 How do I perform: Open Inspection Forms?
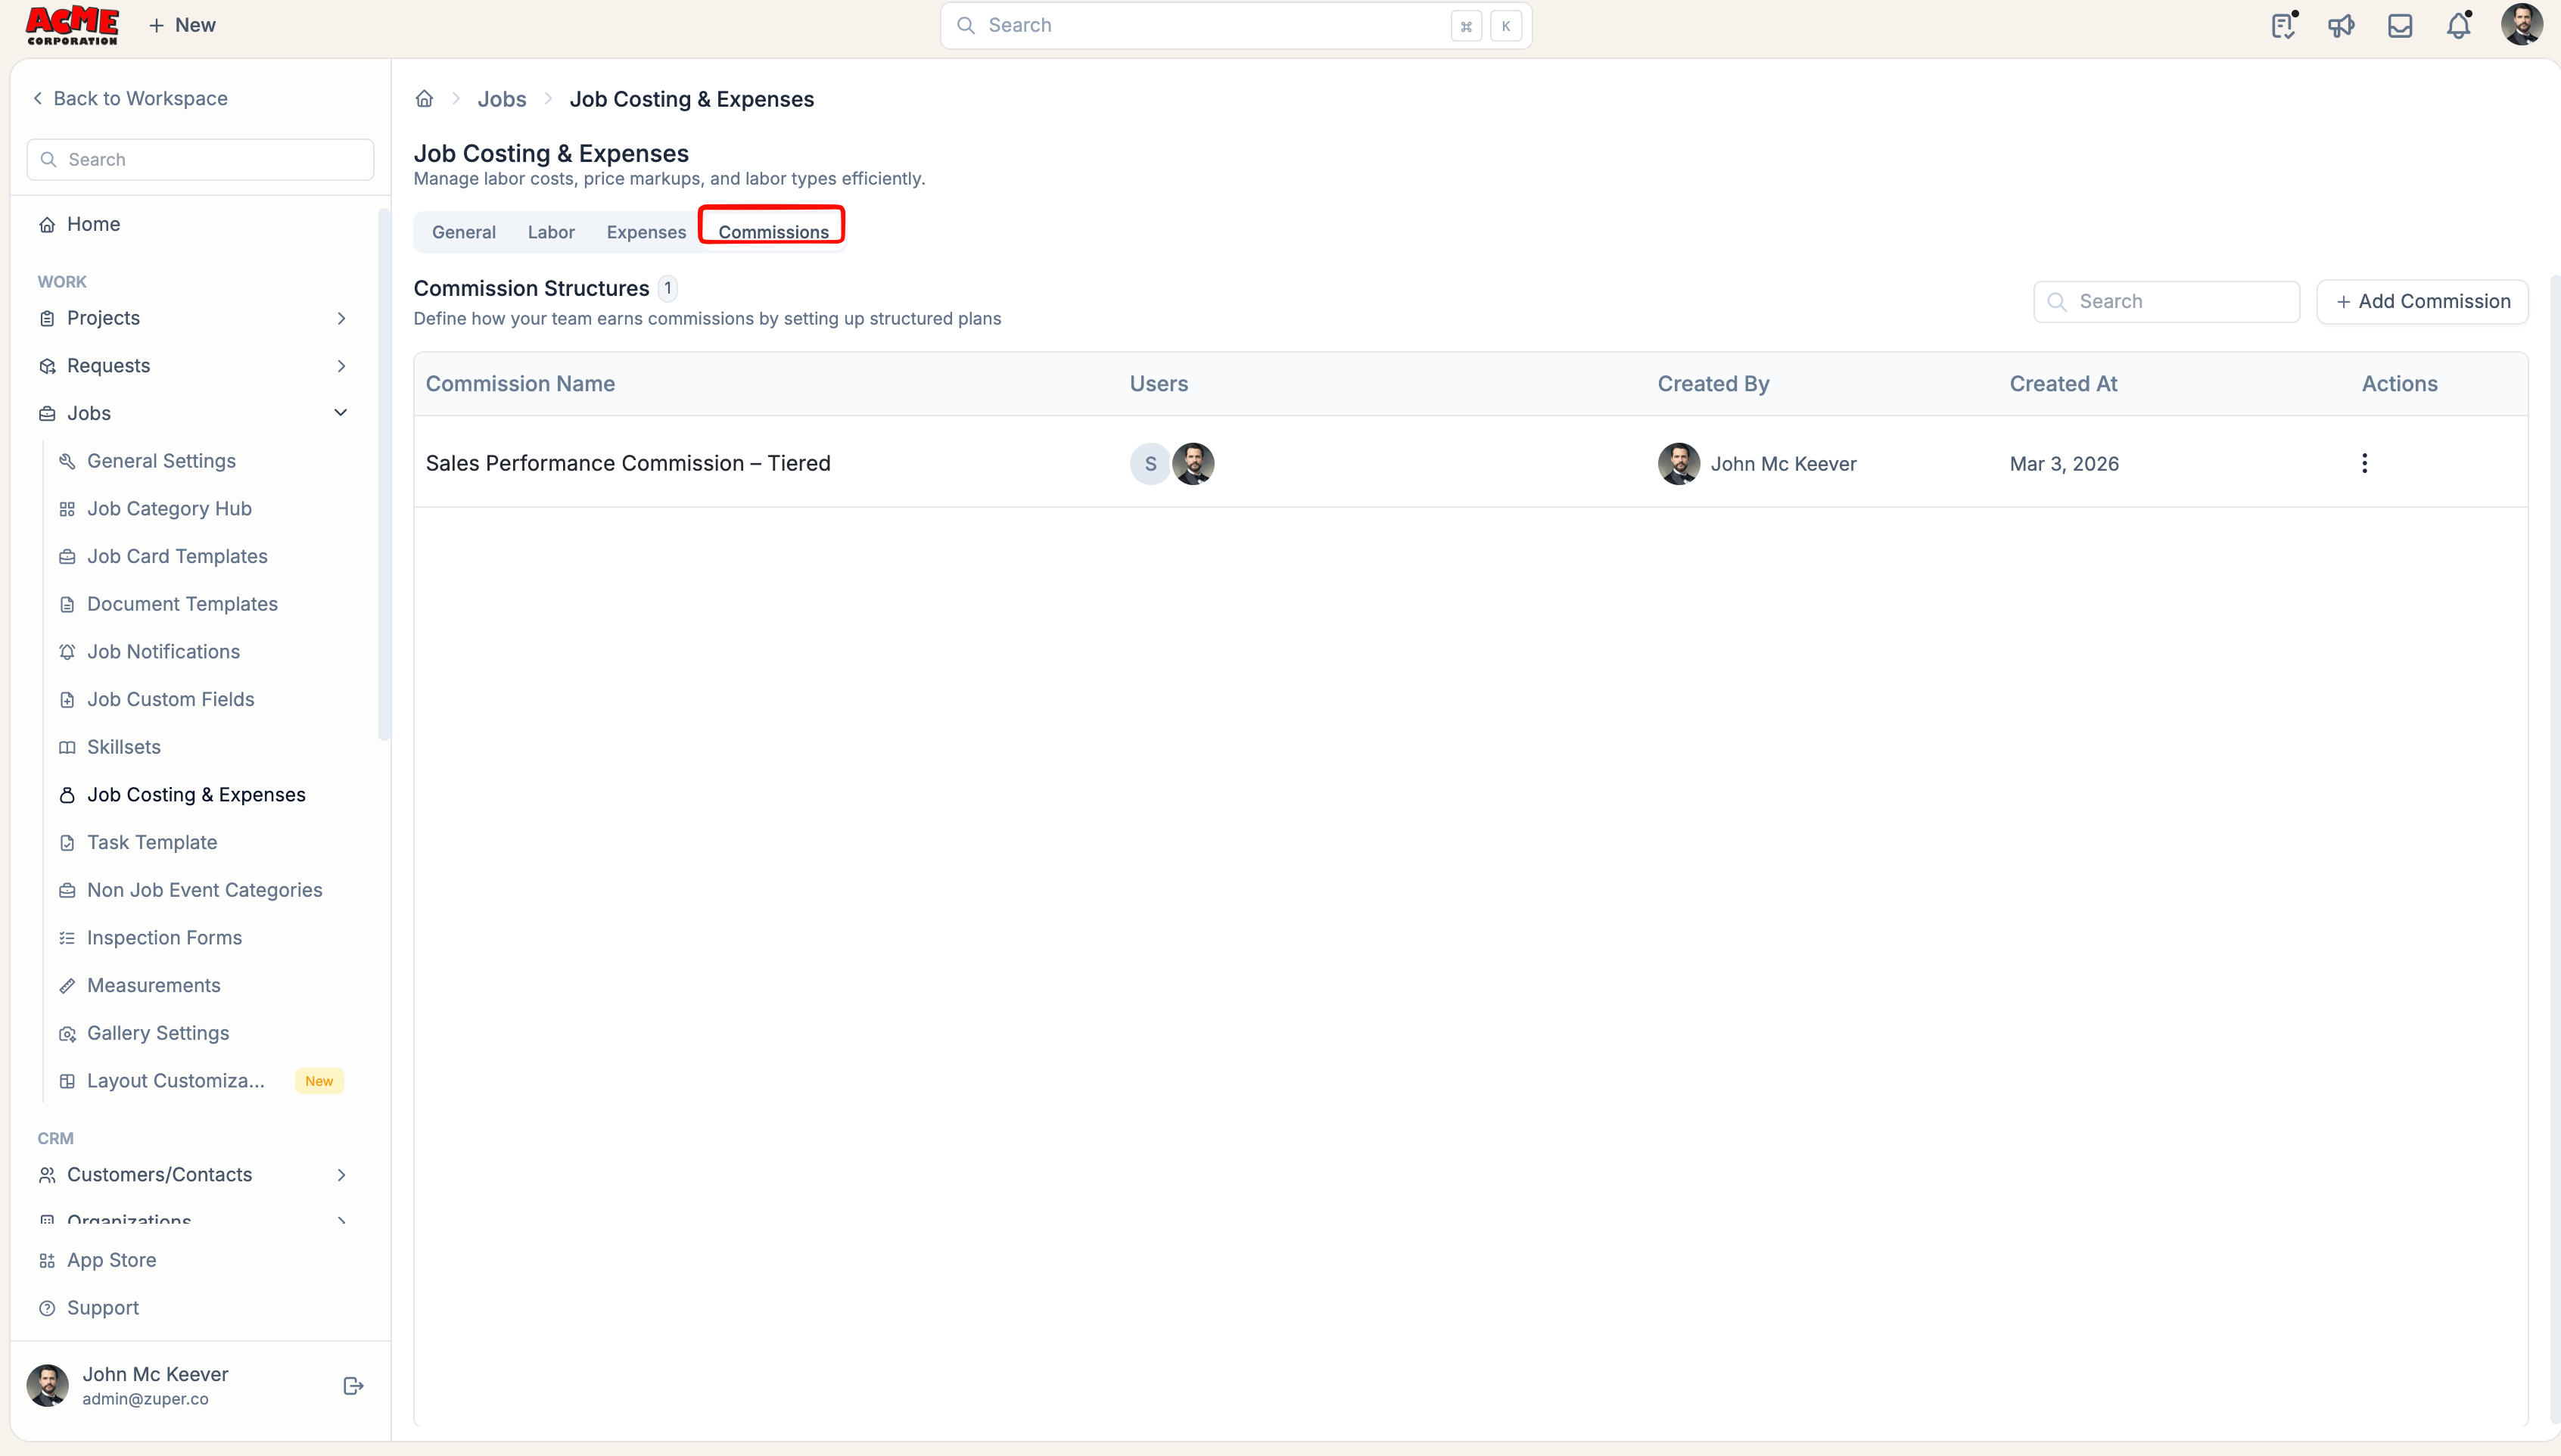(x=164, y=937)
